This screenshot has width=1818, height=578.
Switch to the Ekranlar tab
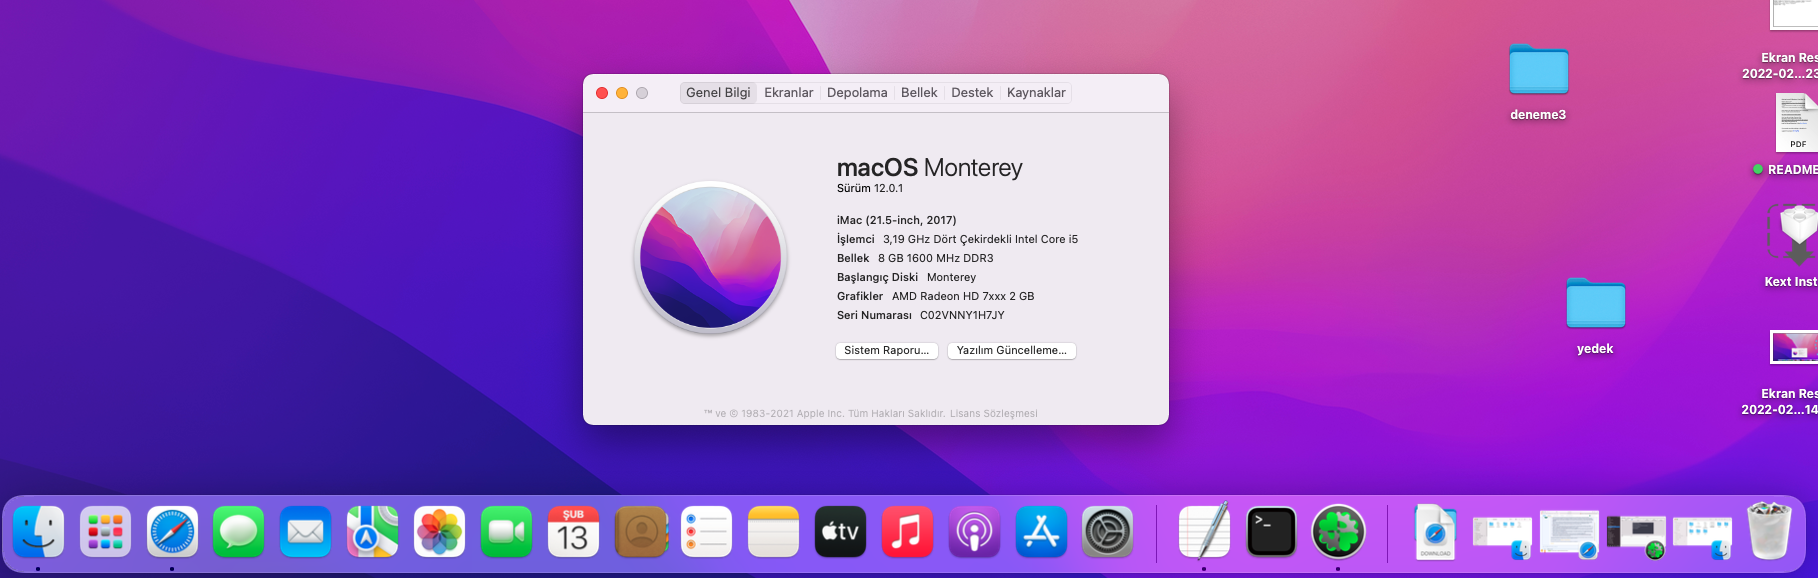pos(789,92)
